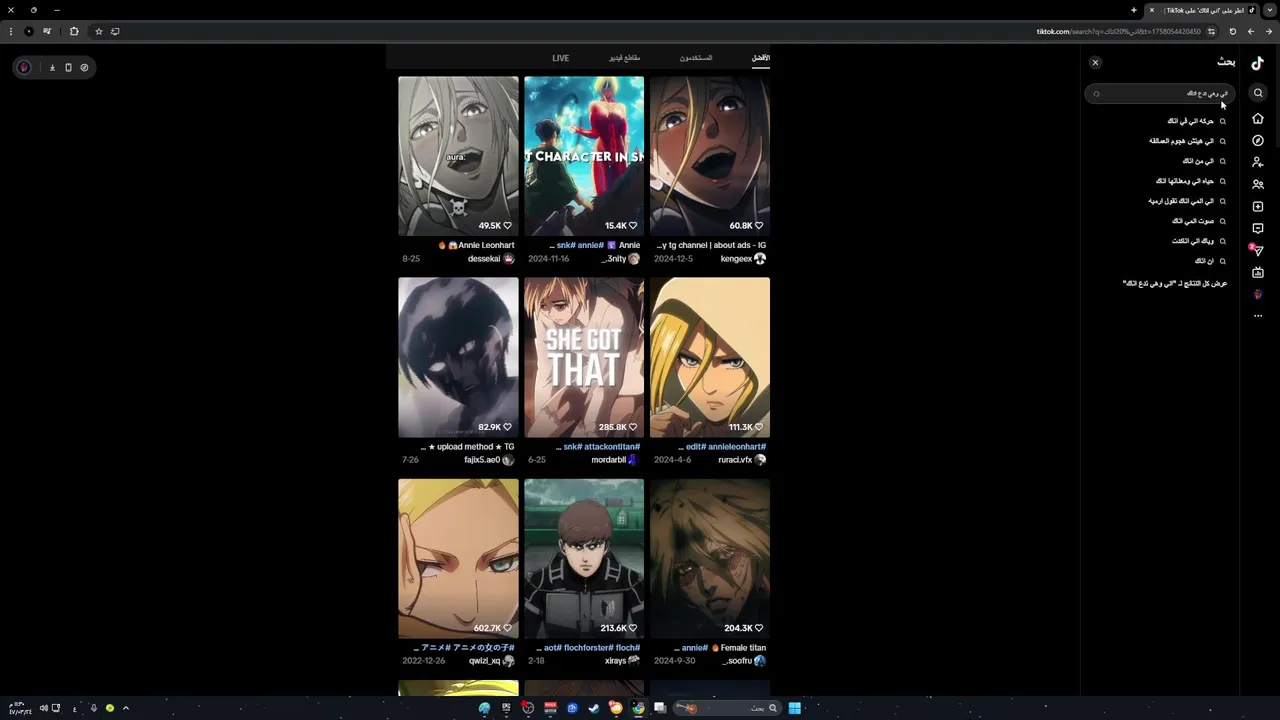Go to the Home icon in sidebar
Viewport: 1280px width, 720px height.
pos(1258,118)
